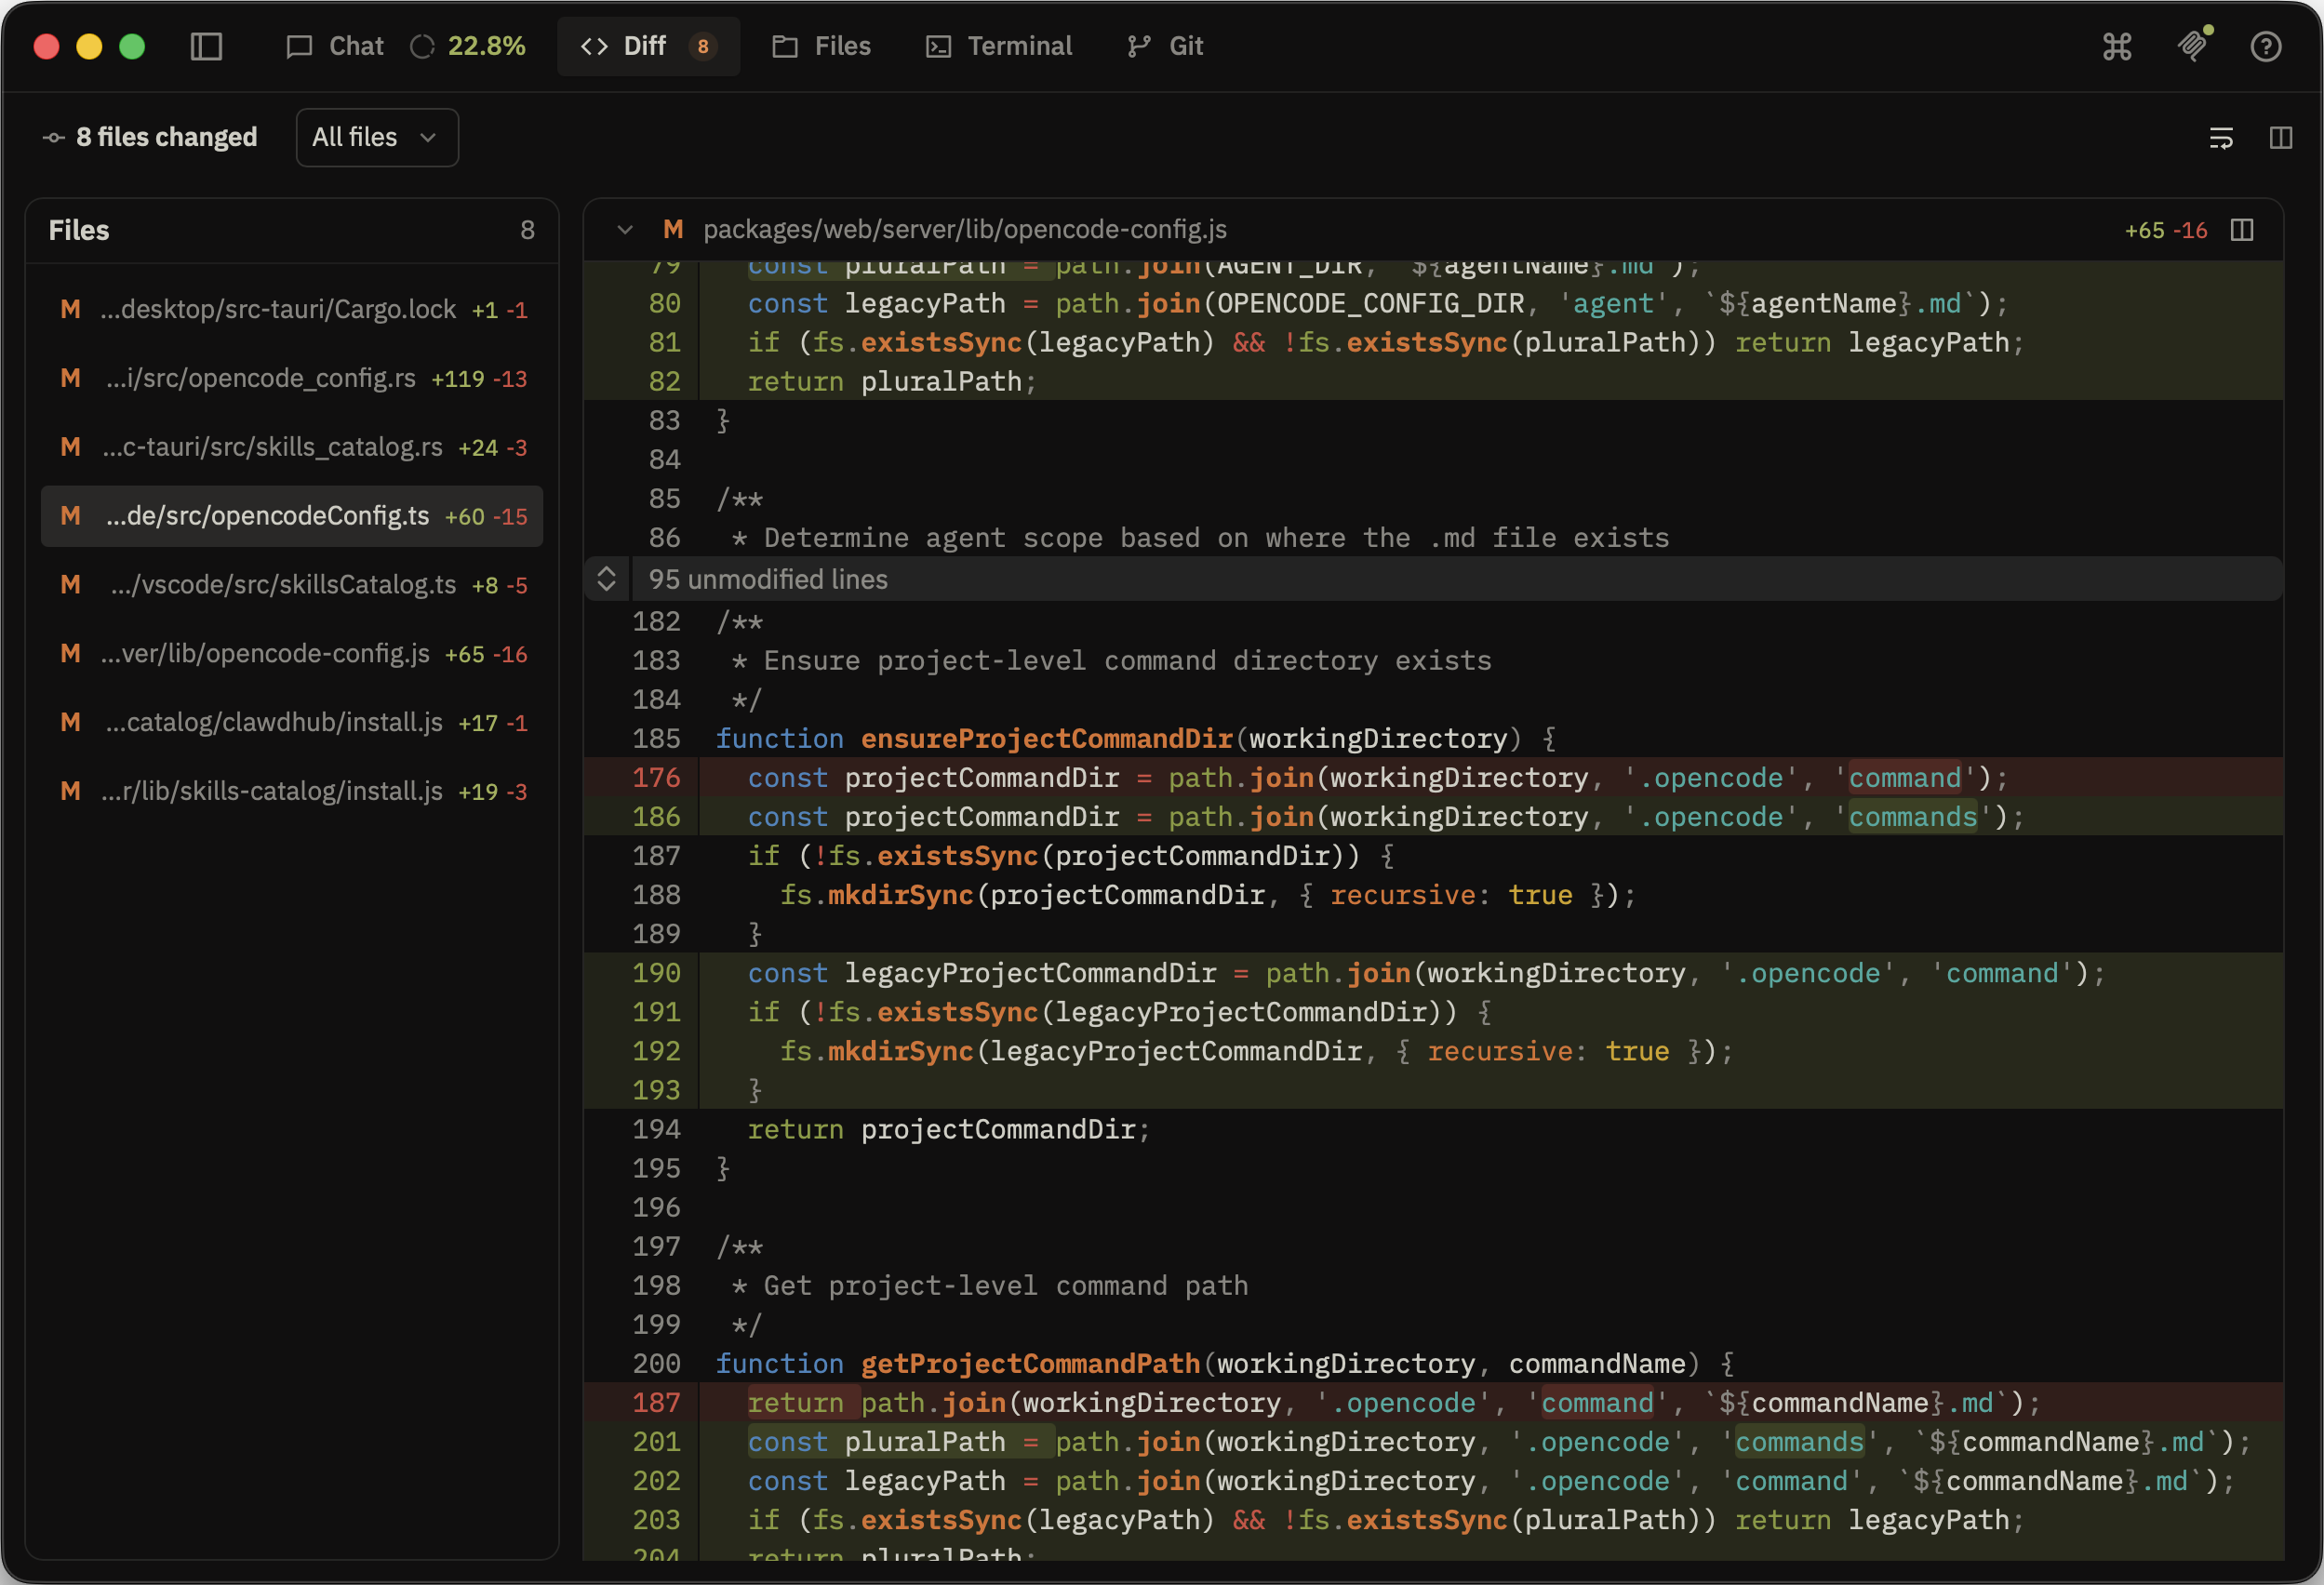Collapse the opencode-config.js diff chevron
The width and height of the screenshot is (2324, 1585).
point(625,230)
